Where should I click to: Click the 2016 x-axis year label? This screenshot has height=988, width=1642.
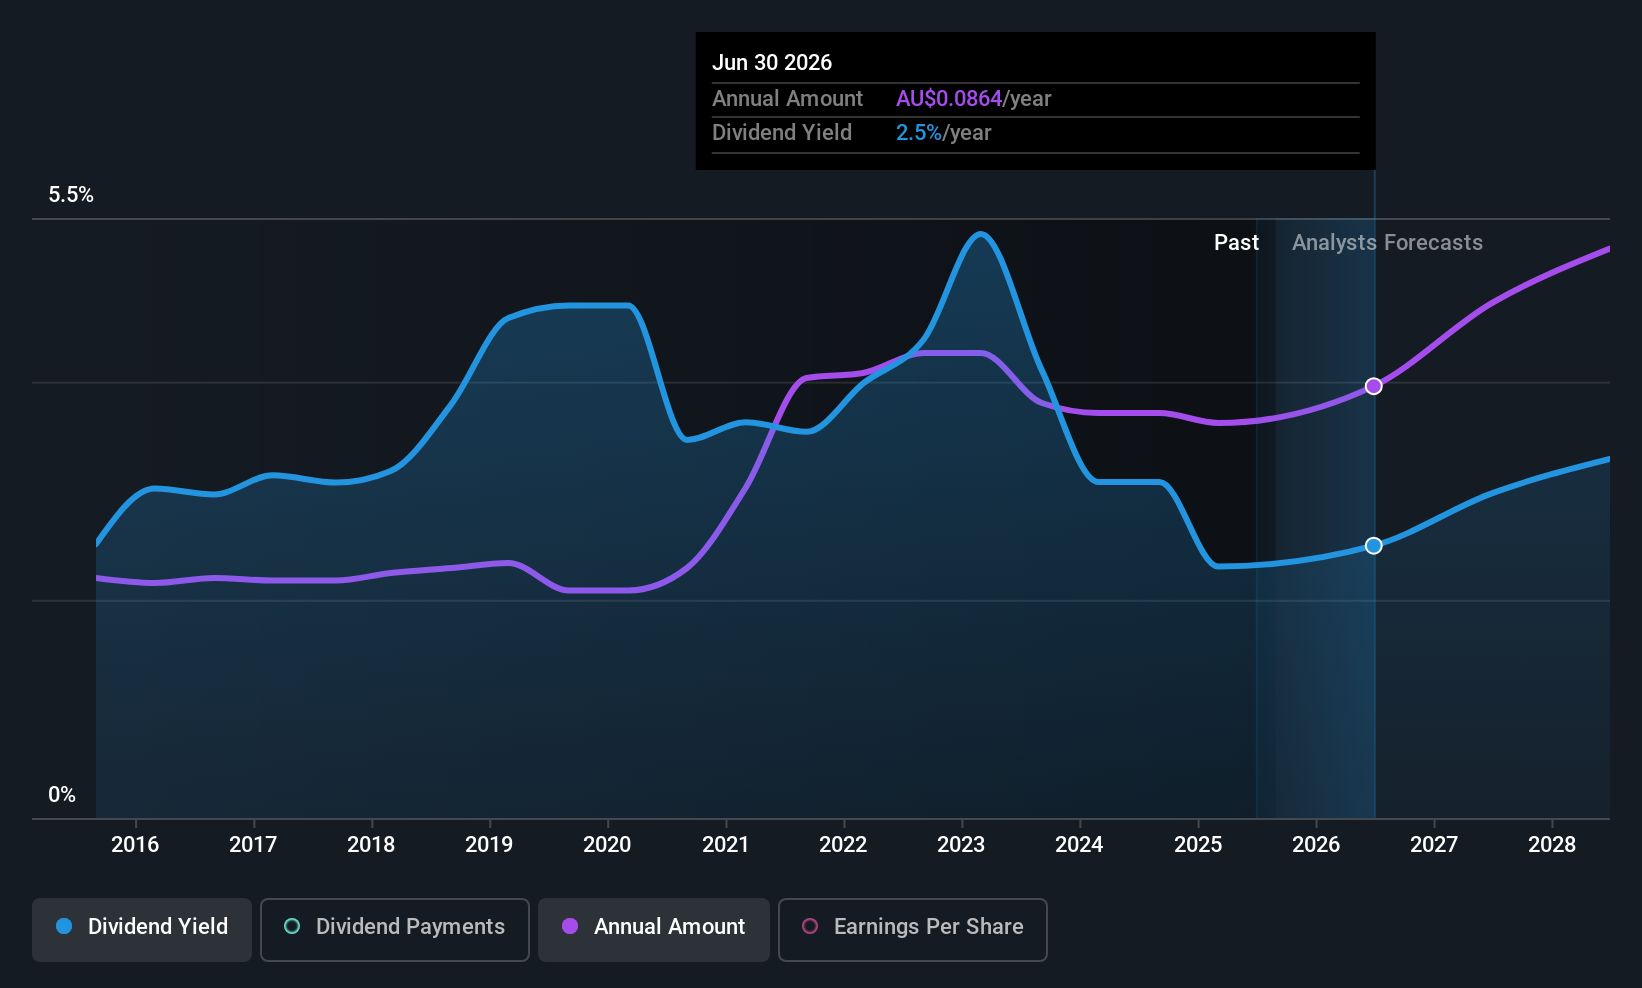coord(135,845)
